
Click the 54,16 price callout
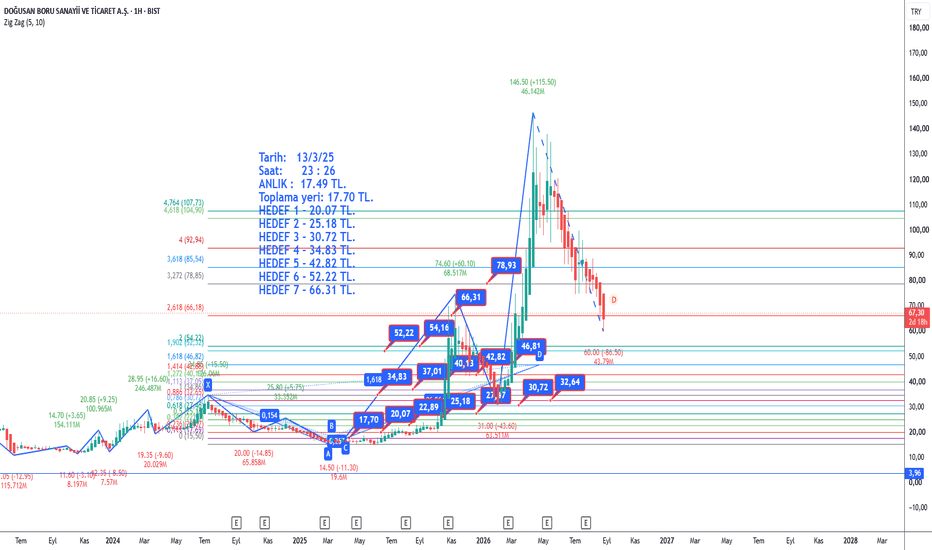coord(439,328)
